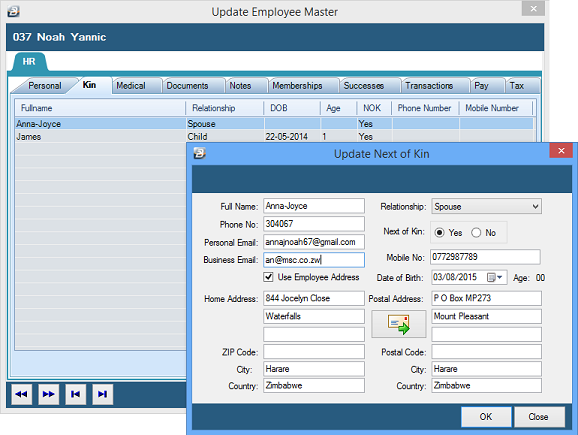
Task: Switch to the Pay tab
Action: [x=481, y=86]
